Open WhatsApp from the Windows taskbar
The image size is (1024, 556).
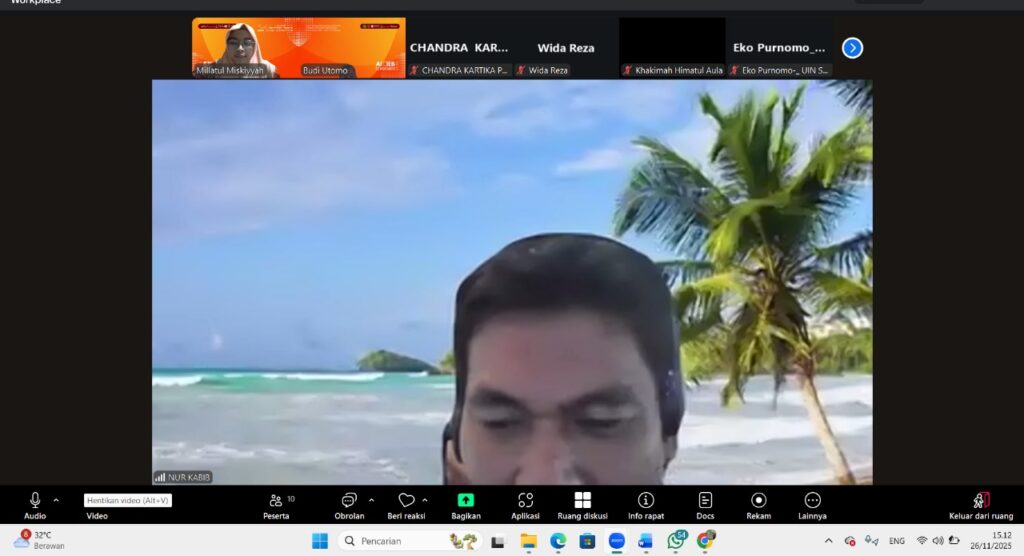point(676,541)
